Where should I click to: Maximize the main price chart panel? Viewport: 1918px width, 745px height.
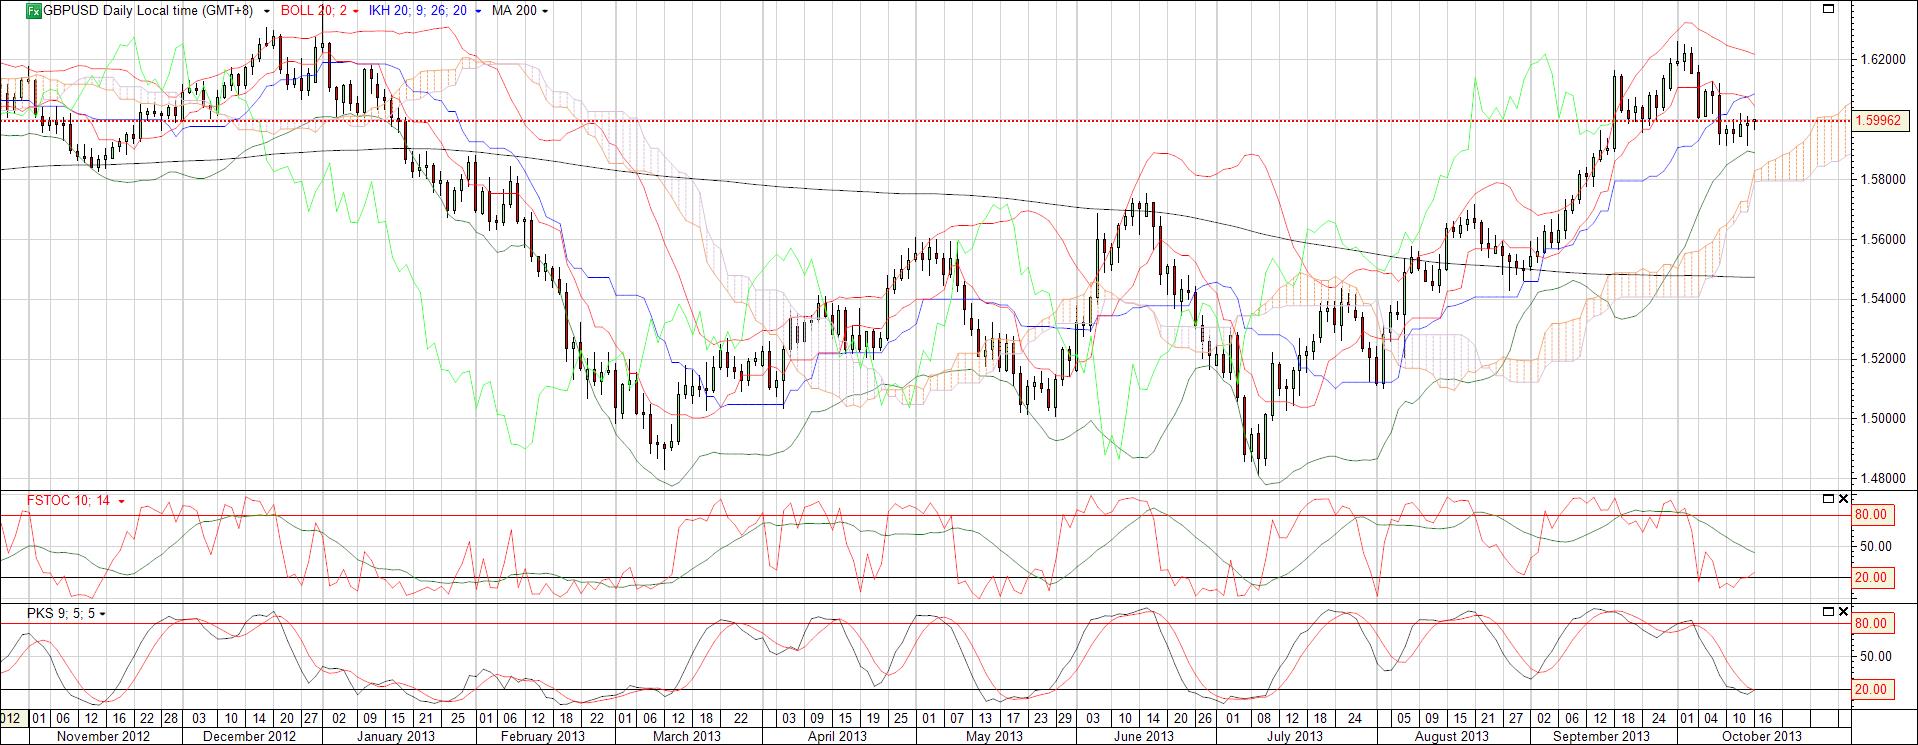[1828, 9]
